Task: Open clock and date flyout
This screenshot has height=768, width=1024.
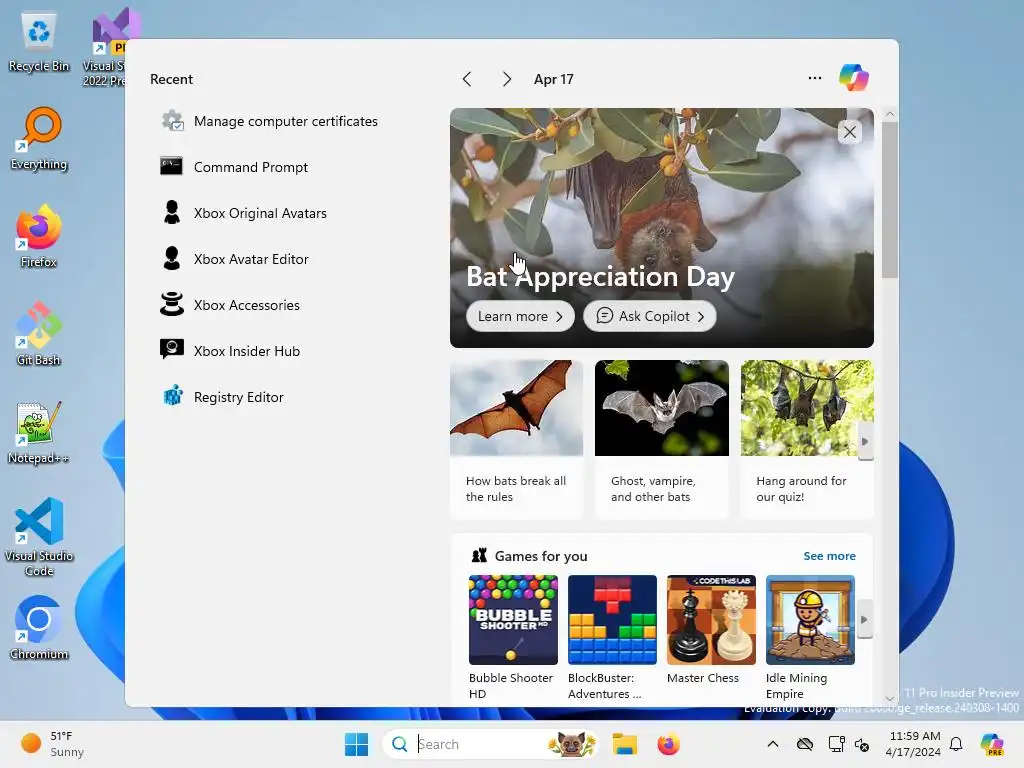Action: click(x=914, y=744)
